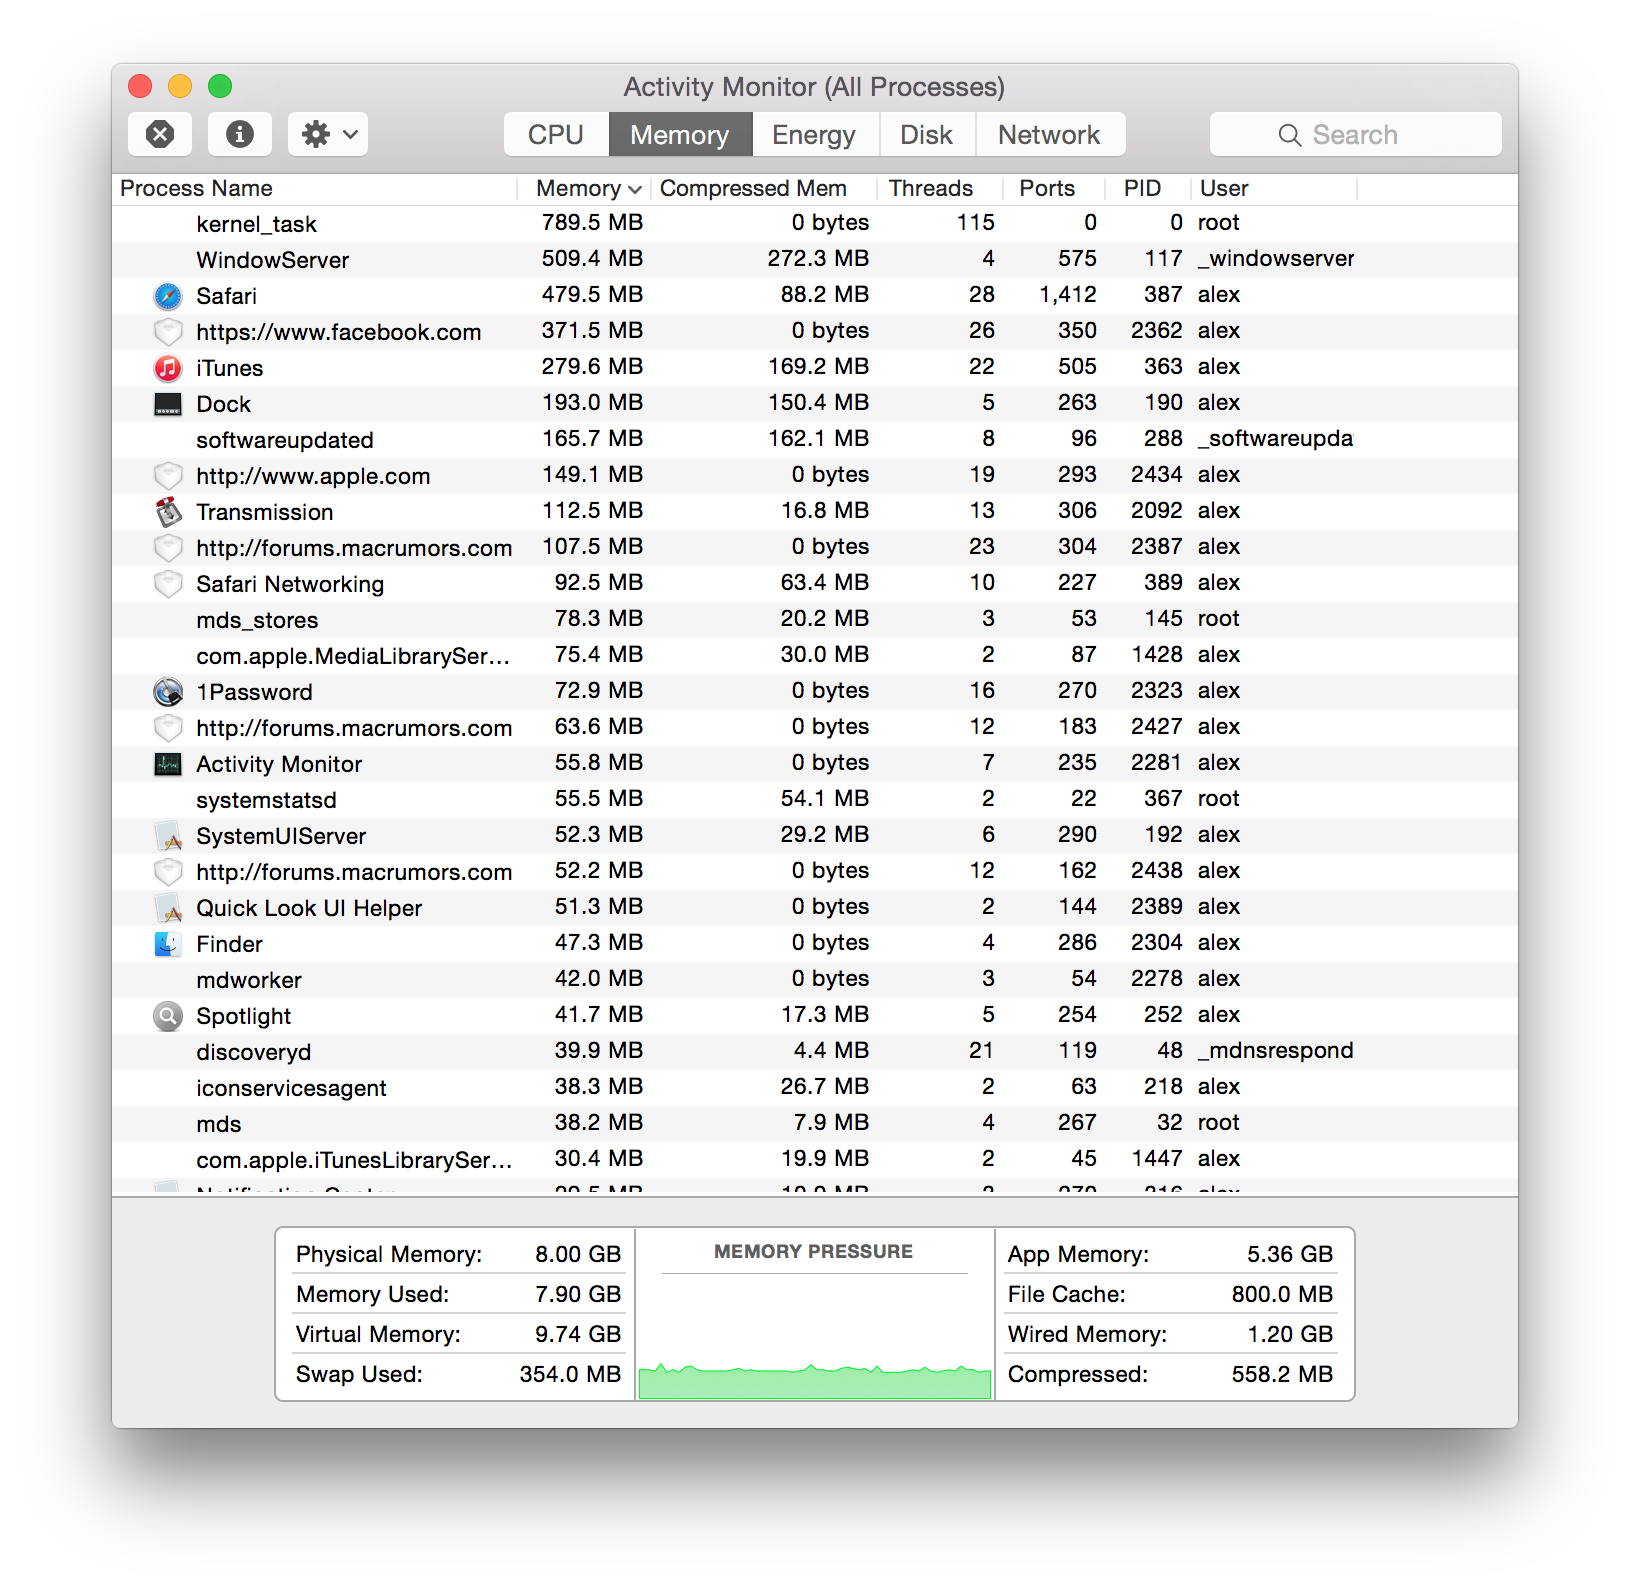Focus the Search field
Viewport: 1630px width, 1588px height.
pyautogui.click(x=1356, y=134)
